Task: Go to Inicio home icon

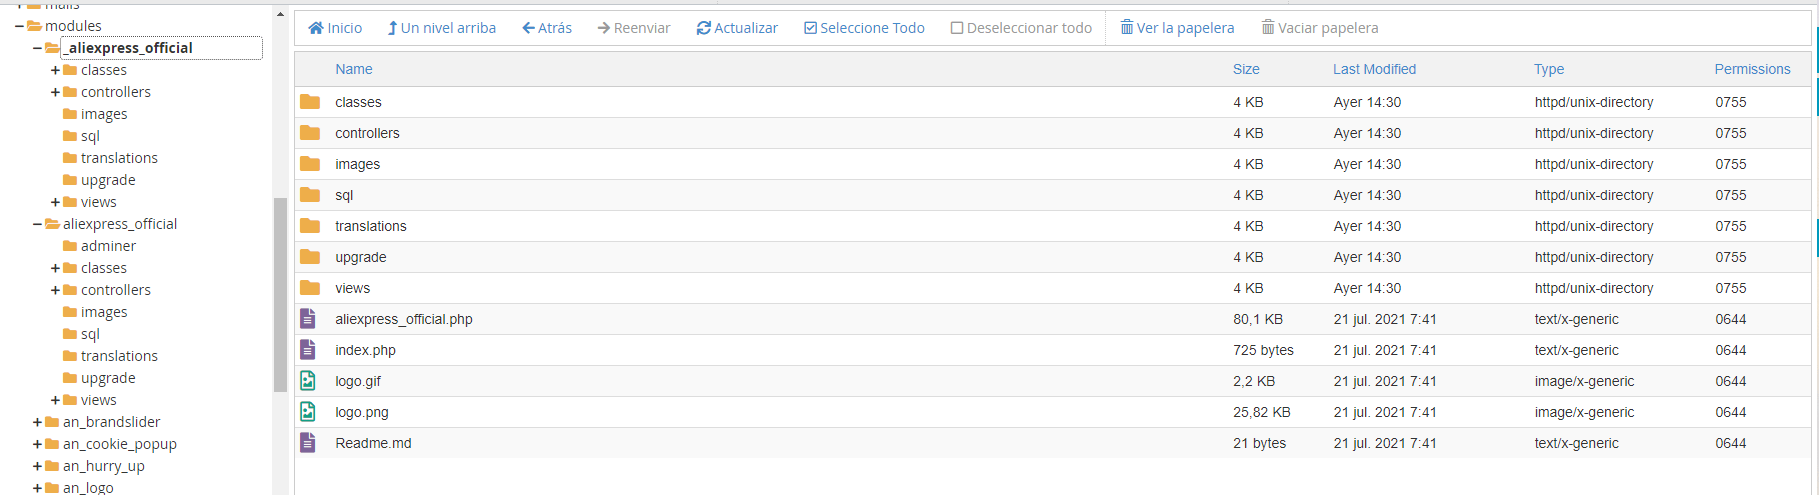Action: click(x=316, y=28)
